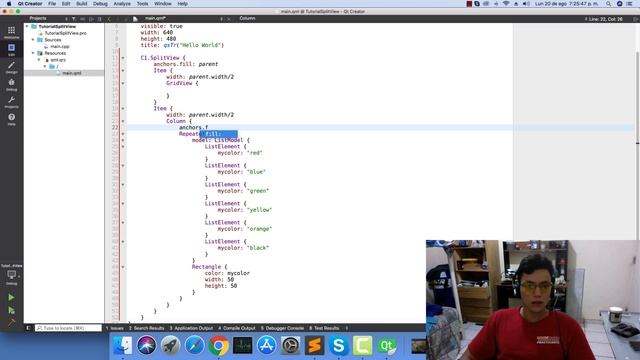Click the Type to locate search field
Viewport: 640px width, 360px height.
click(68, 328)
